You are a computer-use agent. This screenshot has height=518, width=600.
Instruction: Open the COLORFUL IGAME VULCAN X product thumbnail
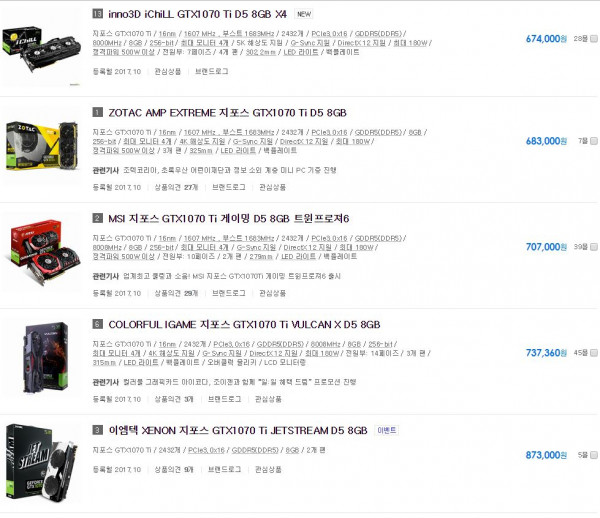coord(46,358)
